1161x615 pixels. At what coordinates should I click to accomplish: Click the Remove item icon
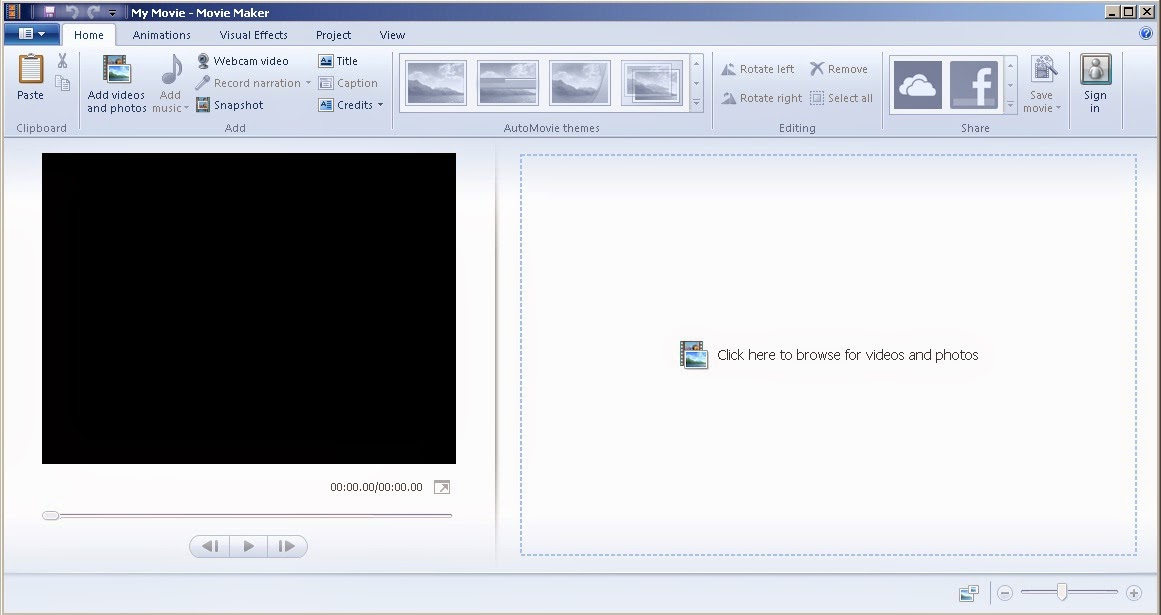tap(838, 68)
